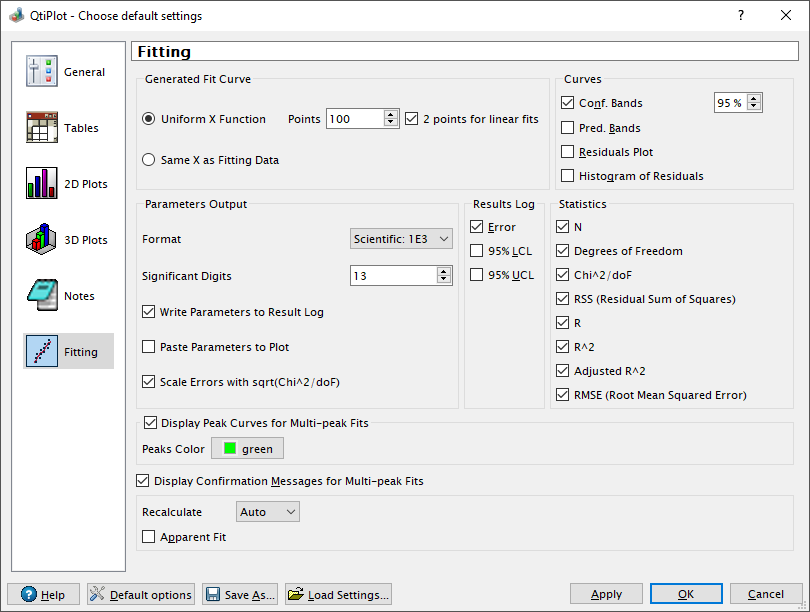The image size is (810, 612).
Task: Select the Tables settings icon
Action: tap(42, 128)
